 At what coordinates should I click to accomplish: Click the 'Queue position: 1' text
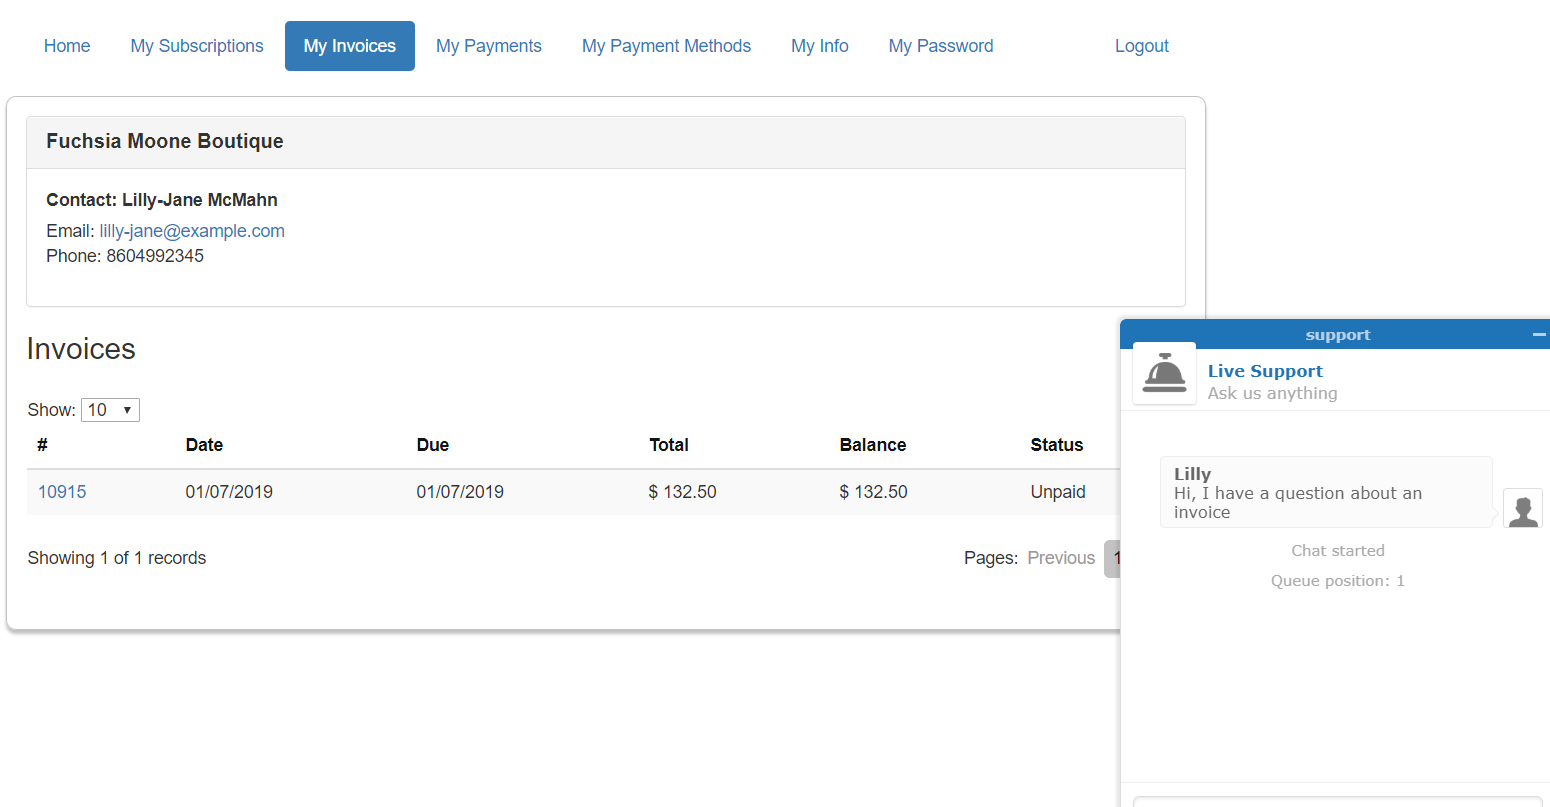1338,581
